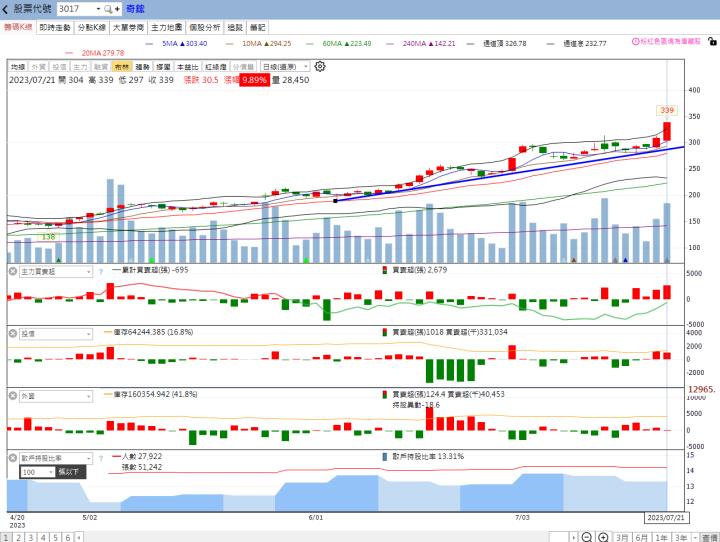Viewport: 720px width, 542px height.
Task: Toggle 均線 moving average overlay
Action: [x=18, y=67]
